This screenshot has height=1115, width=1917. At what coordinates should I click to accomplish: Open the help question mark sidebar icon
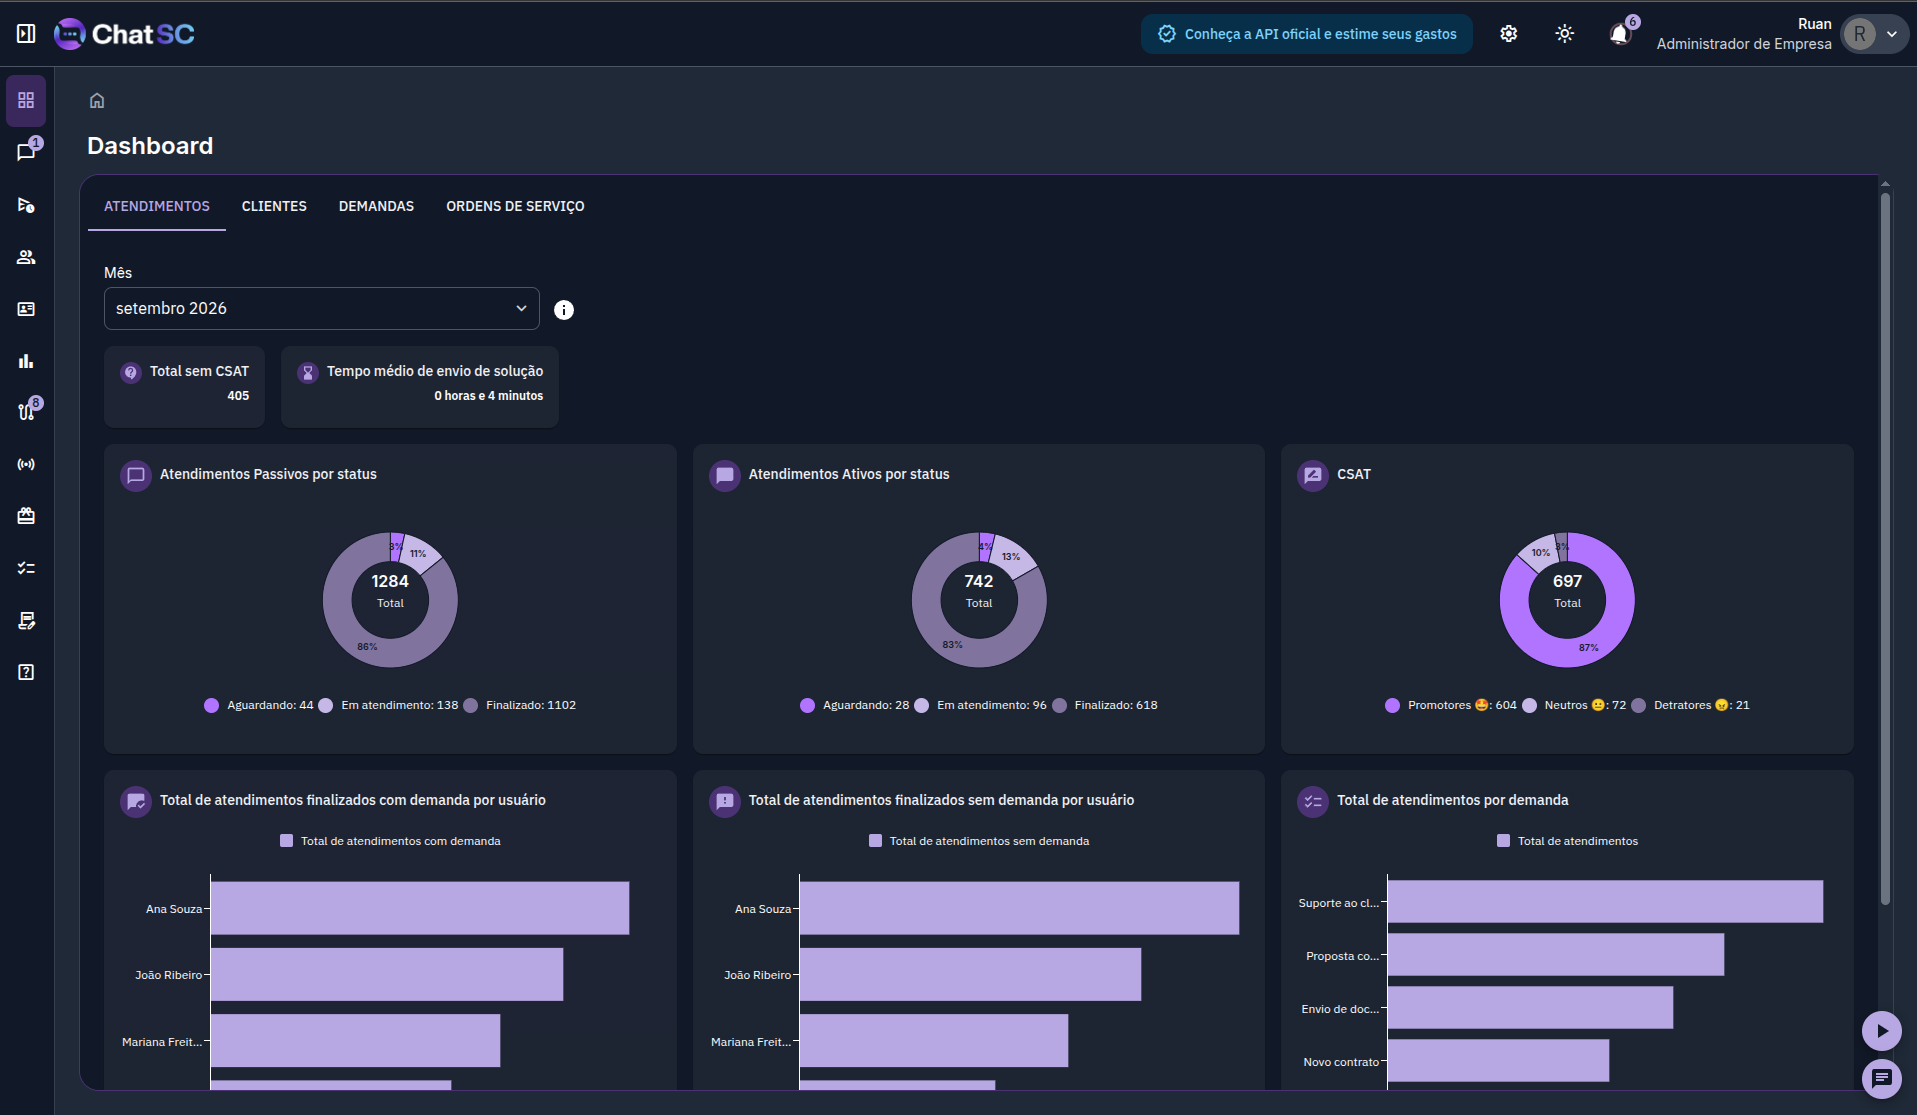coord(26,672)
